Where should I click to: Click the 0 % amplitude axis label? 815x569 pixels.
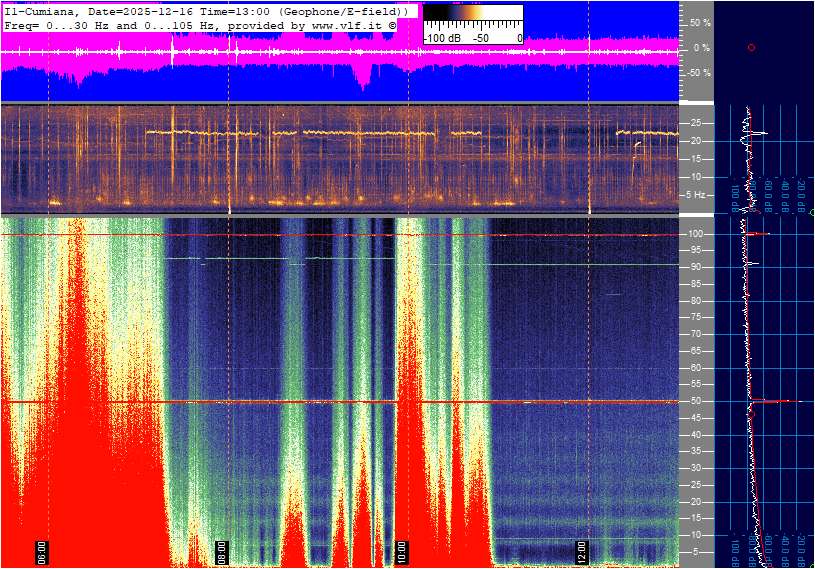point(701,47)
